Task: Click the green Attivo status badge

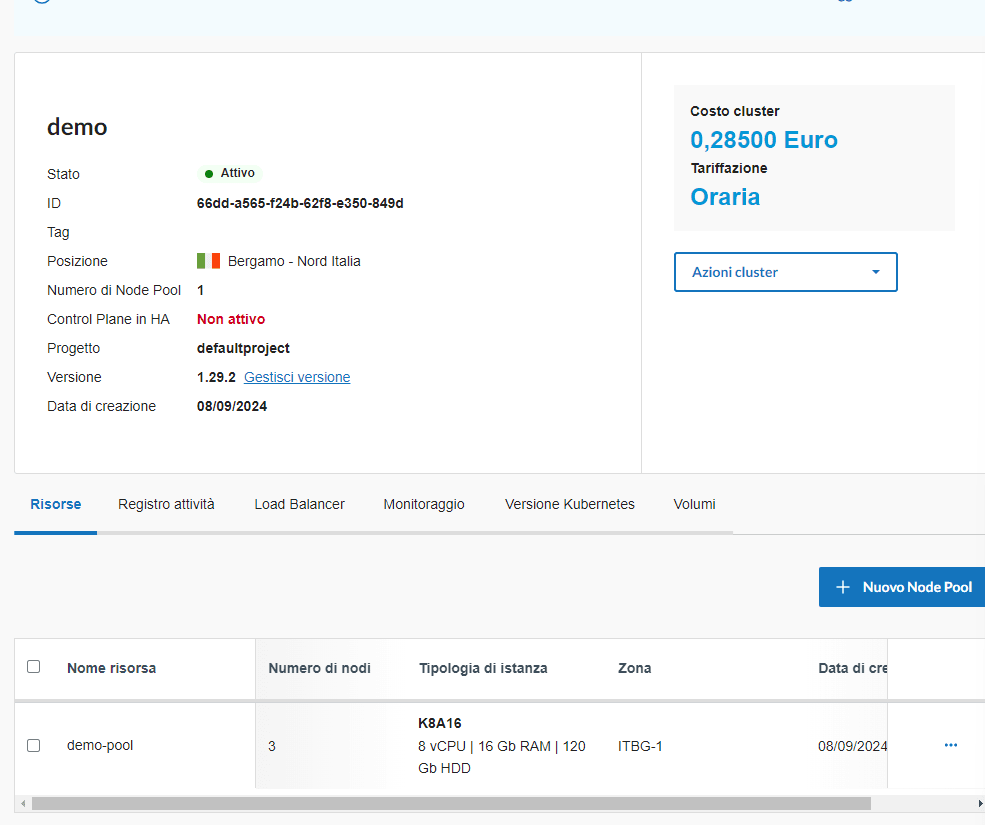Action: [x=229, y=173]
